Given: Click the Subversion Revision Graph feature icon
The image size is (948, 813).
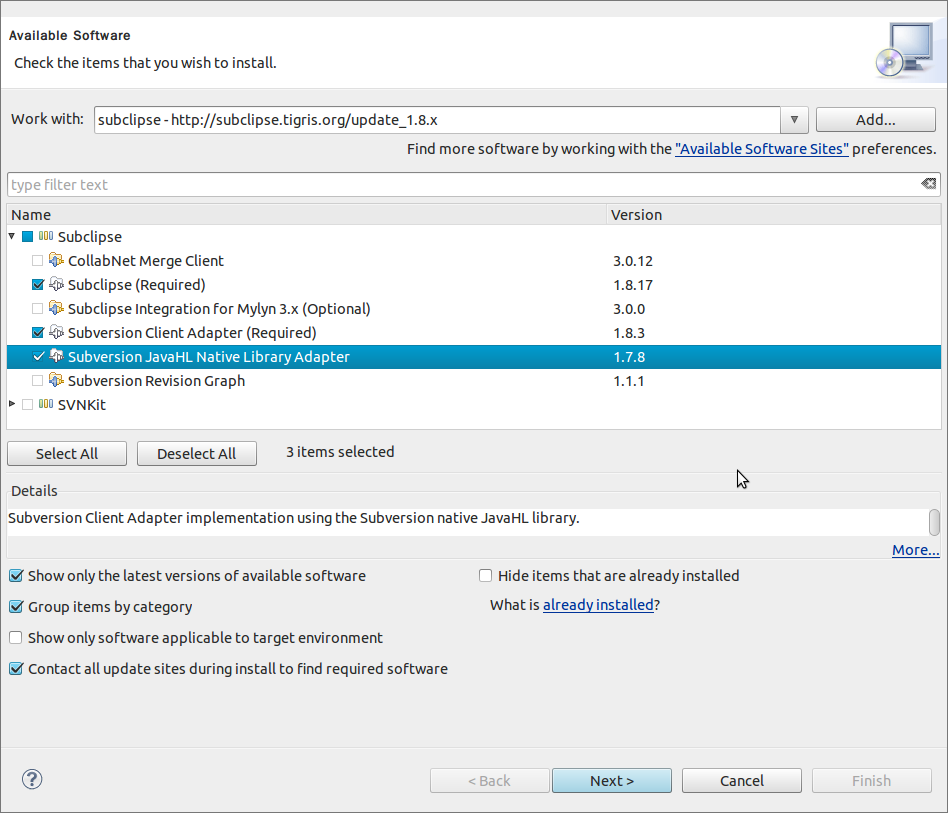Looking at the screenshot, I should click(56, 380).
